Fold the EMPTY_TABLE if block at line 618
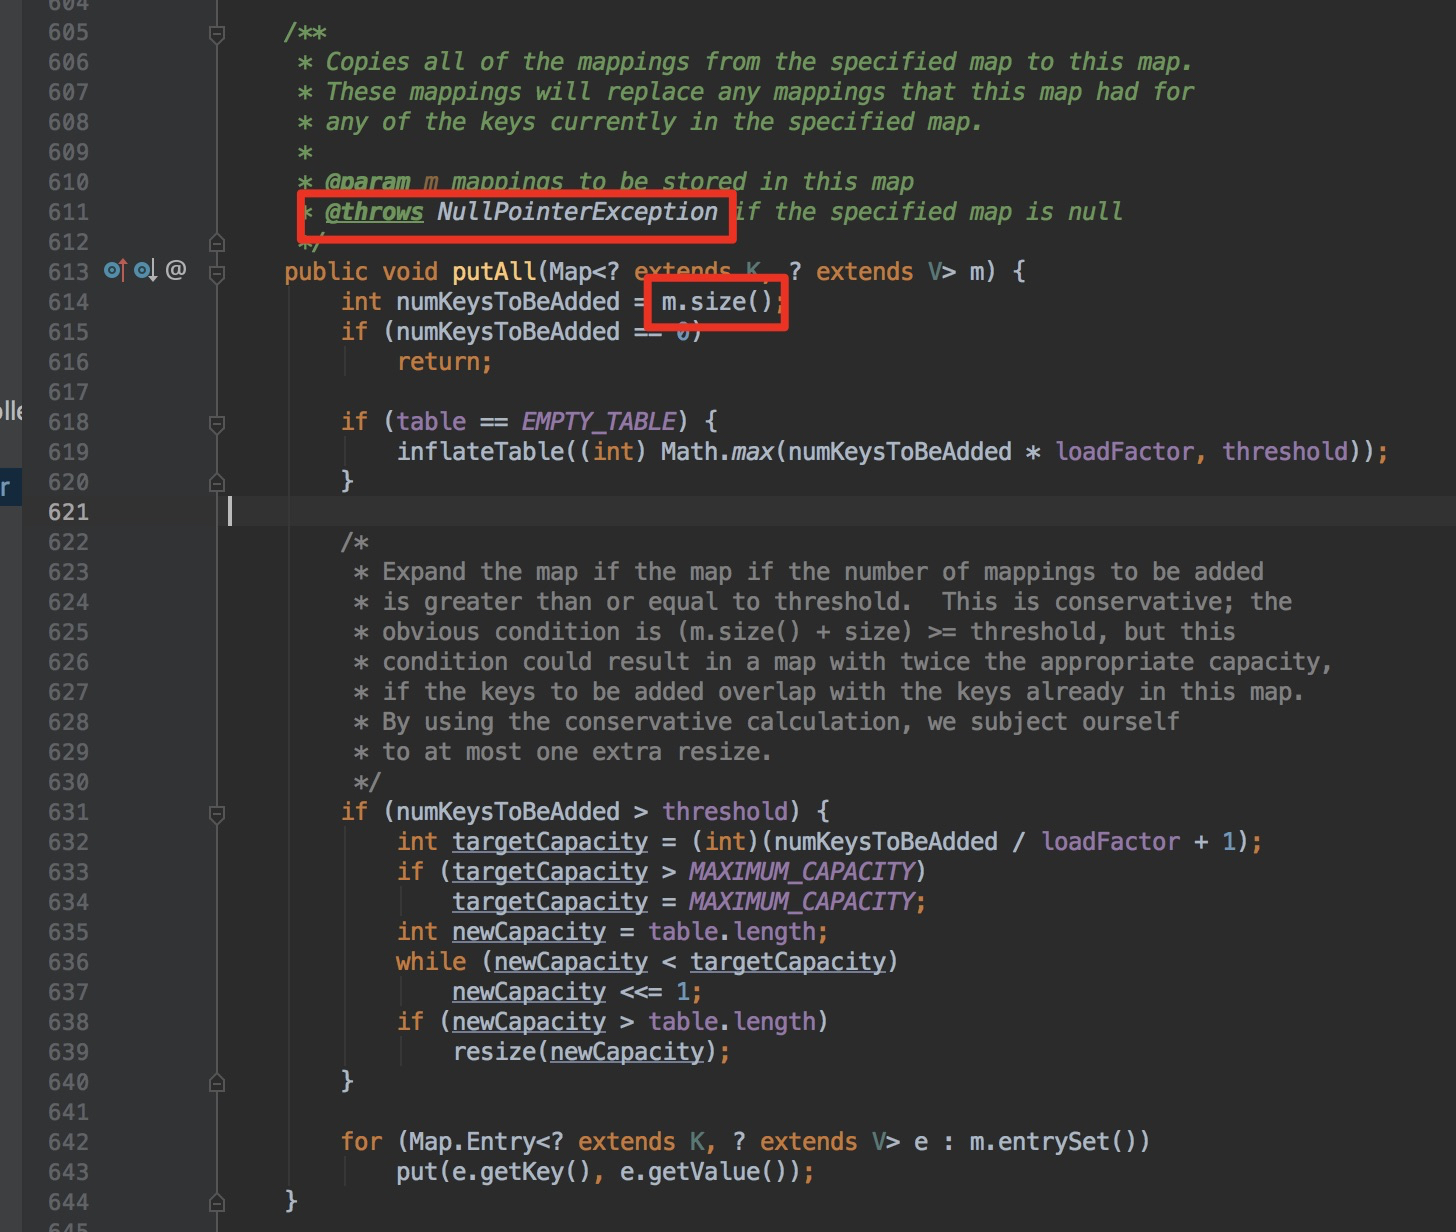Image resolution: width=1456 pixels, height=1232 pixels. pyautogui.click(x=216, y=424)
